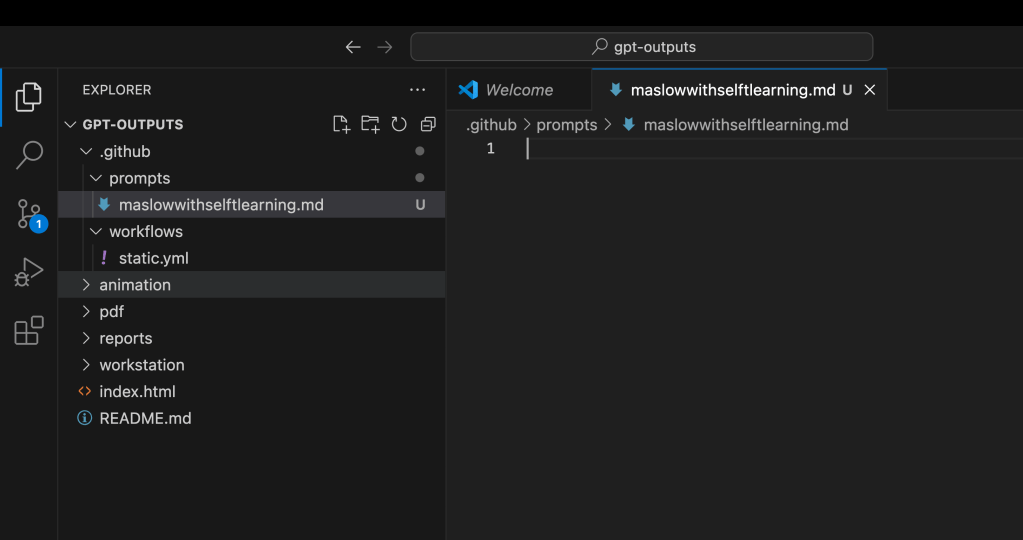Viewport: 1023px width, 540px height.
Task: Expand the pdf folder
Action: coord(251,312)
